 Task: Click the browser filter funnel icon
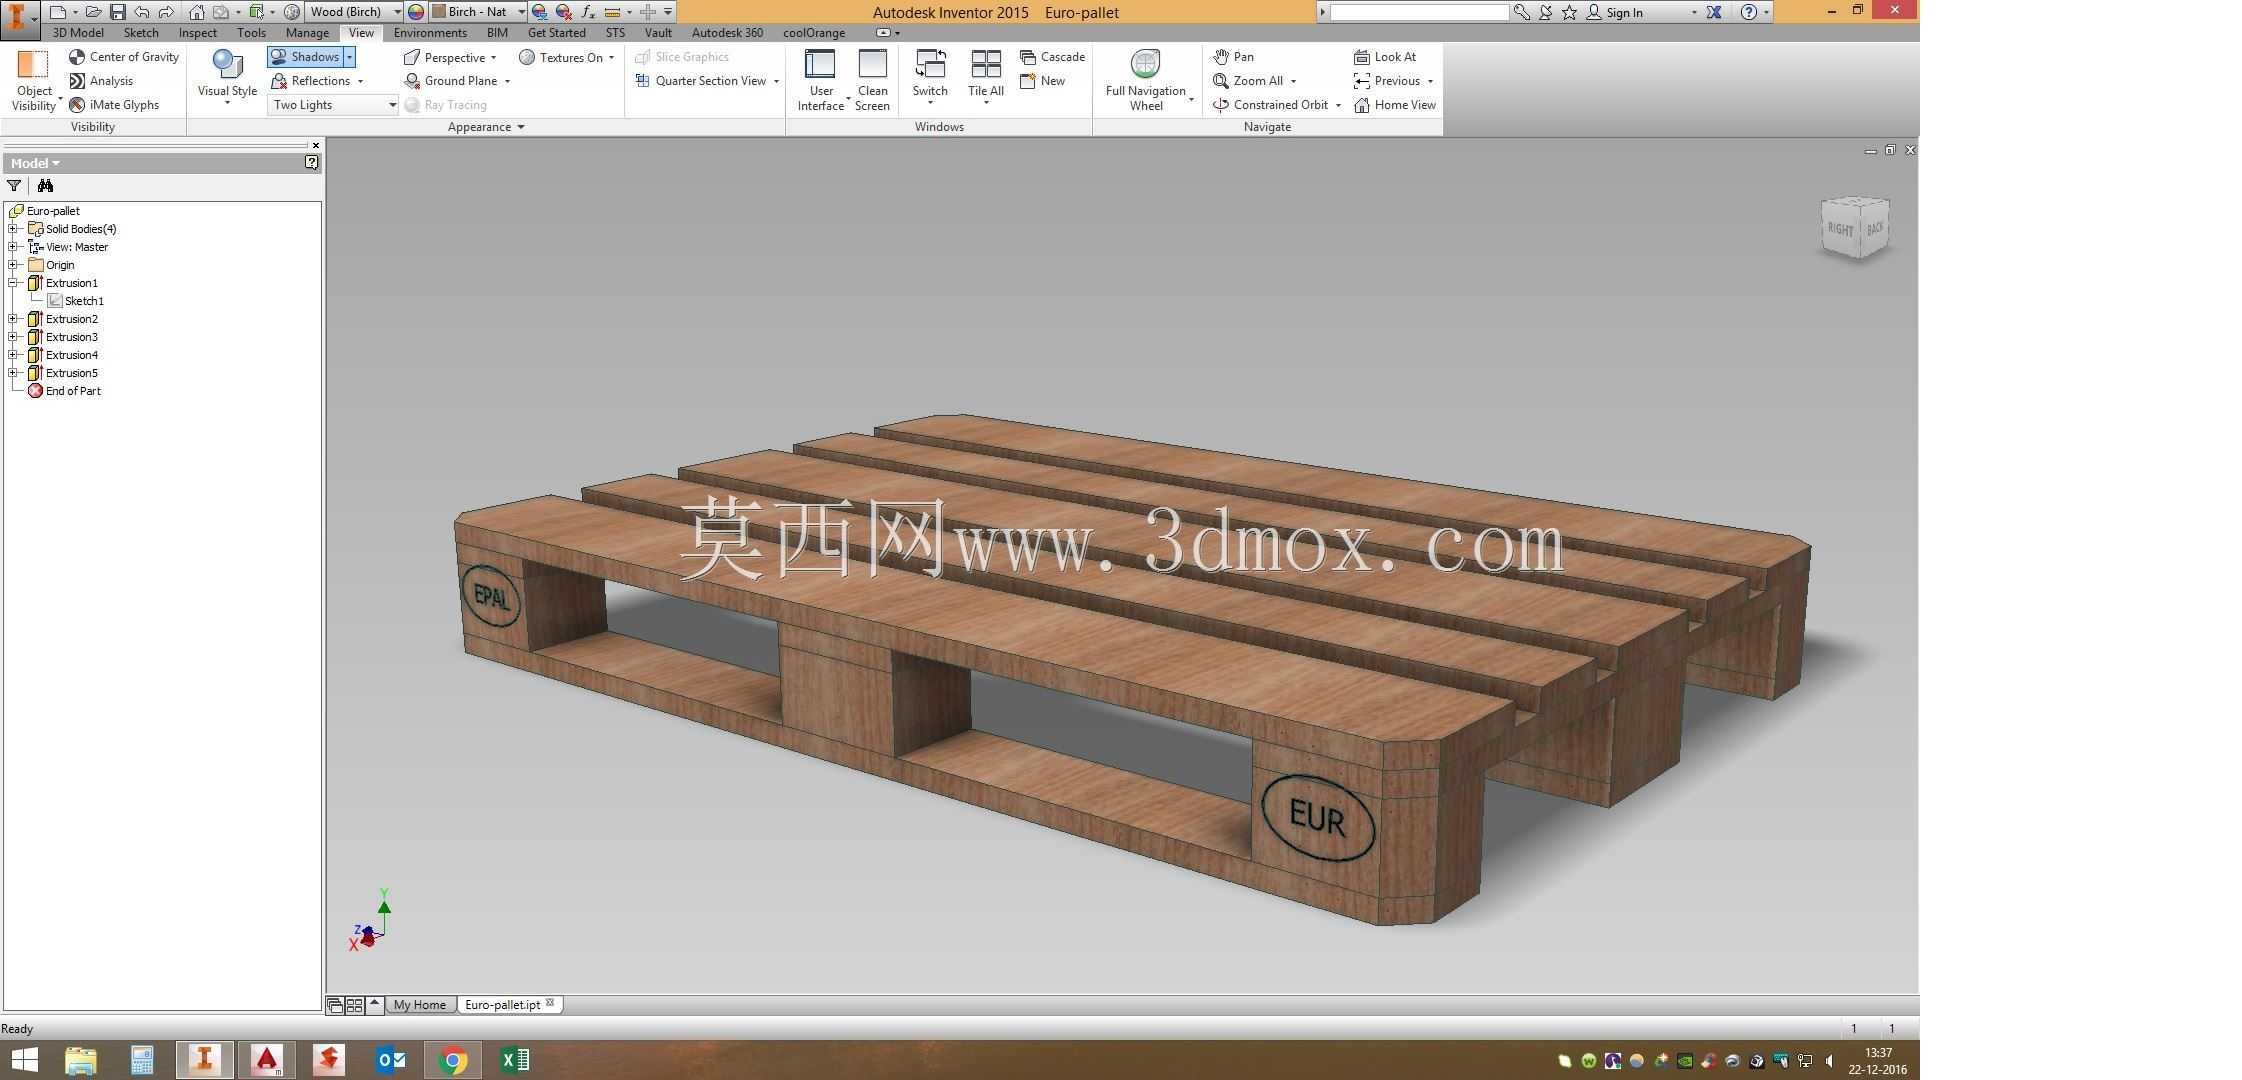[x=14, y=186]
